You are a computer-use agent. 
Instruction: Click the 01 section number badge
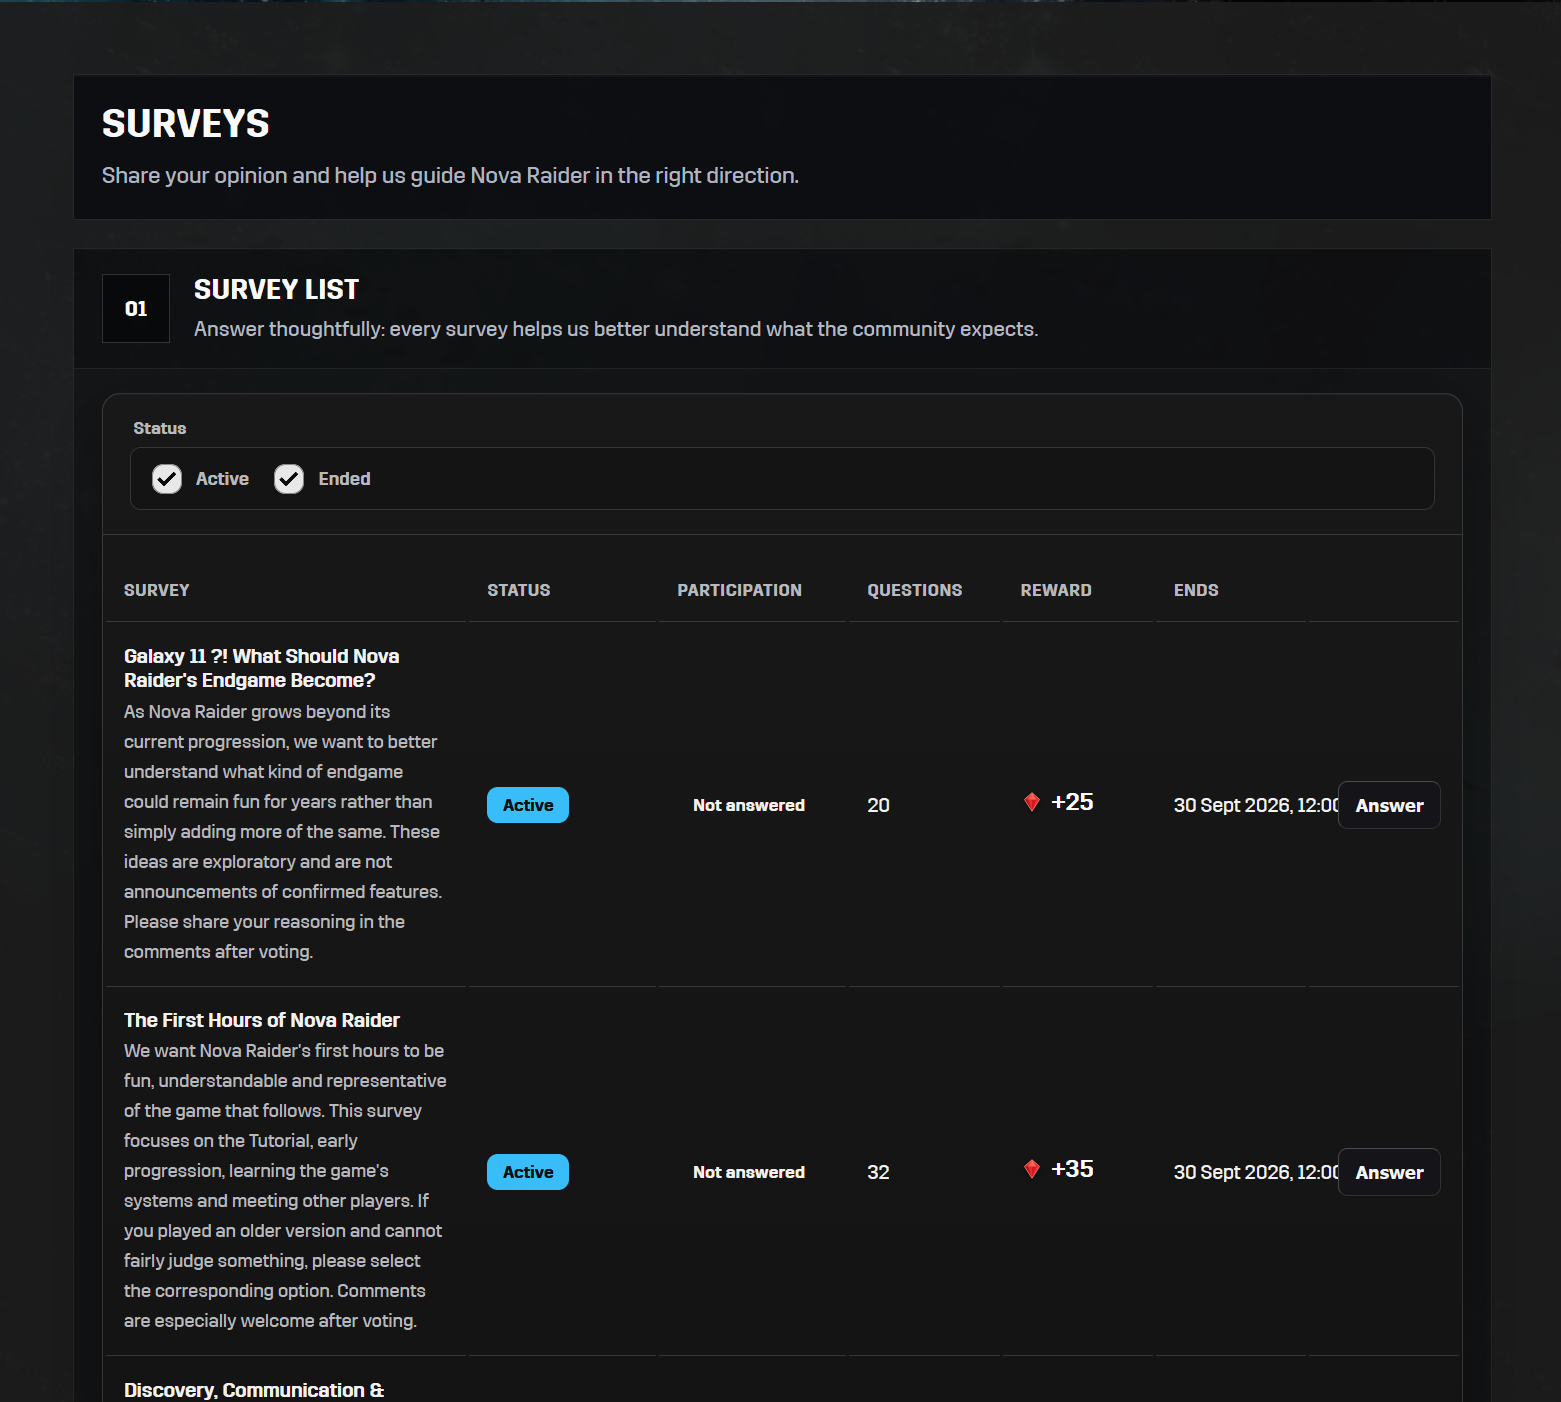point(136,309)
